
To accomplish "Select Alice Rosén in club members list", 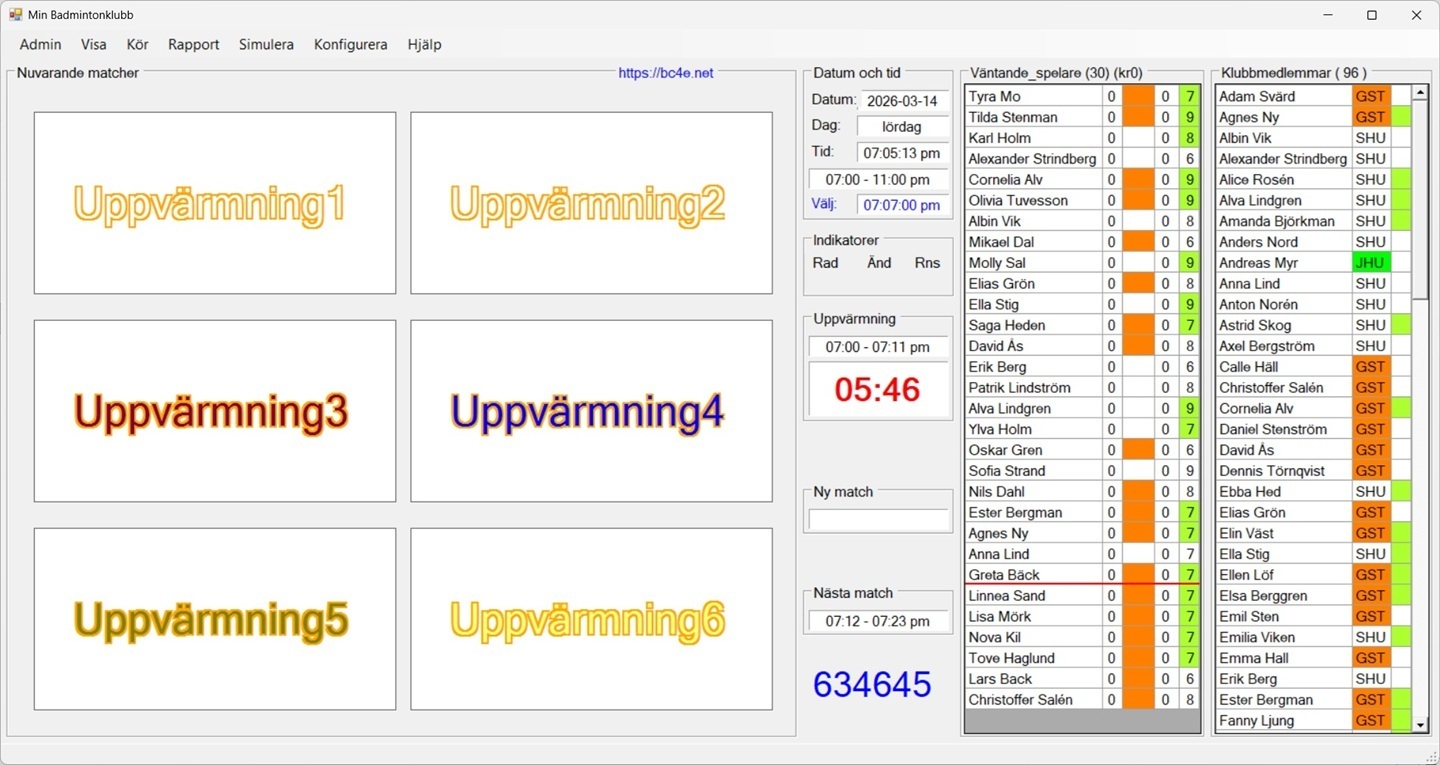I will (1283, 180).
